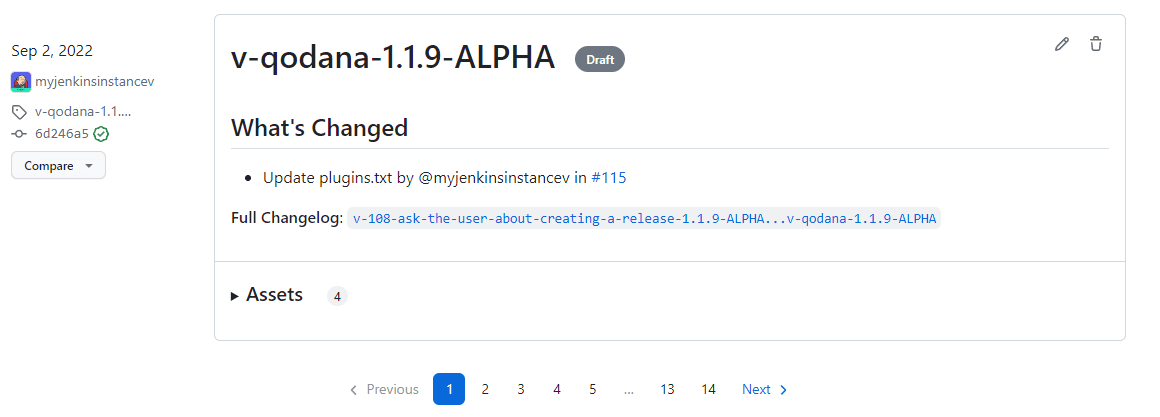Click the pencil edit release icon
This screenshot has height=417, width=1160.
(x=1062, y=44)
